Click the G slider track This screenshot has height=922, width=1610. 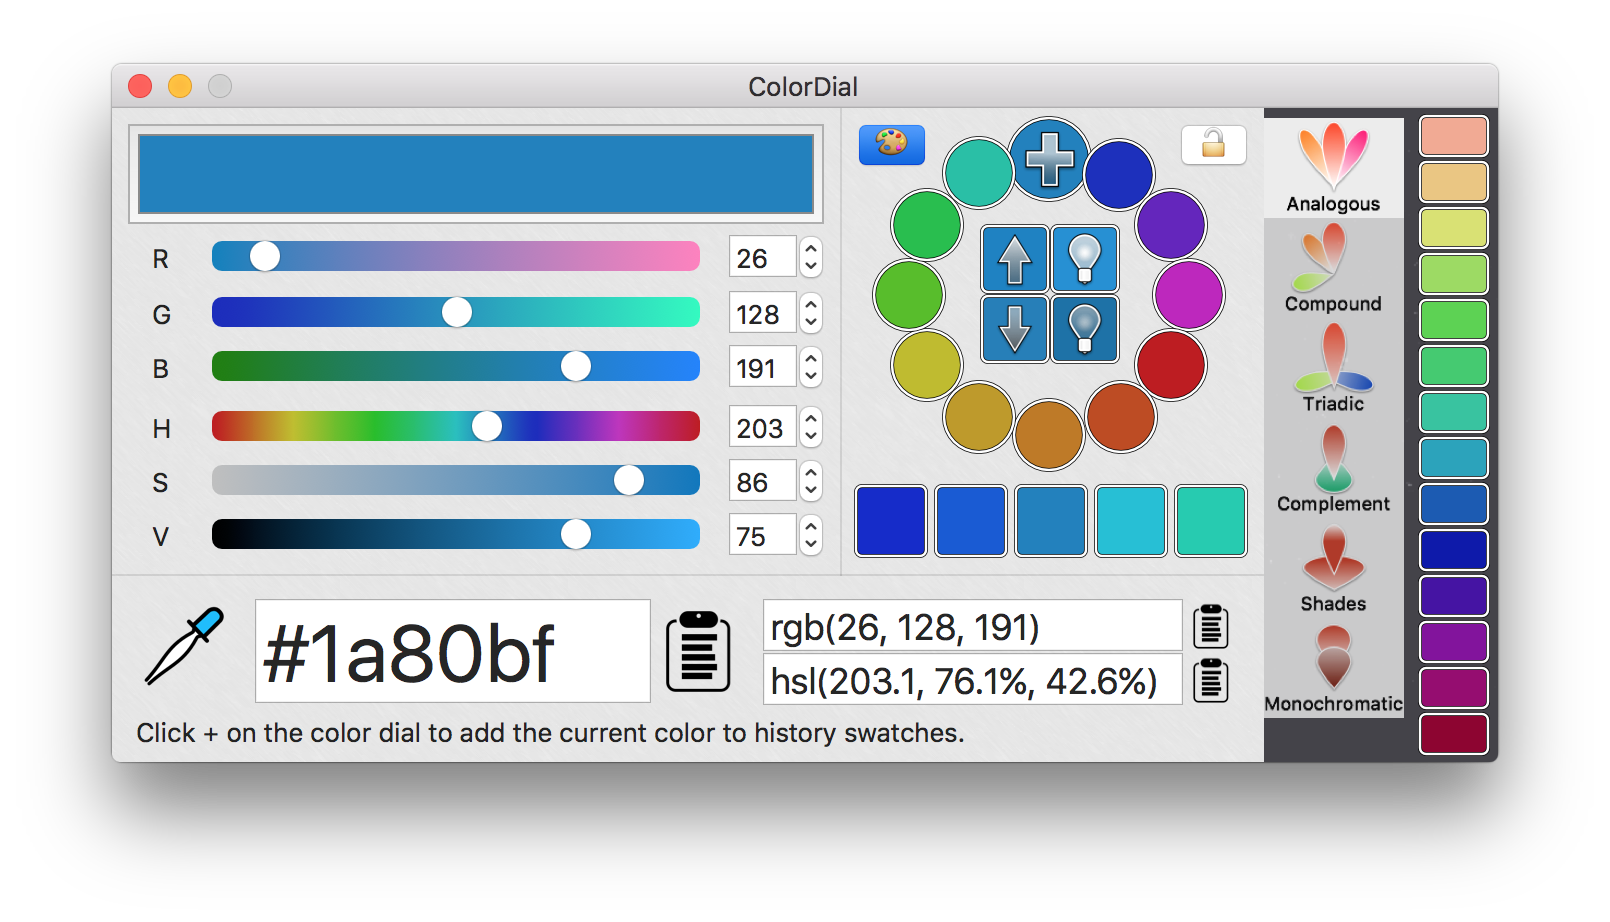click(456, 312)
